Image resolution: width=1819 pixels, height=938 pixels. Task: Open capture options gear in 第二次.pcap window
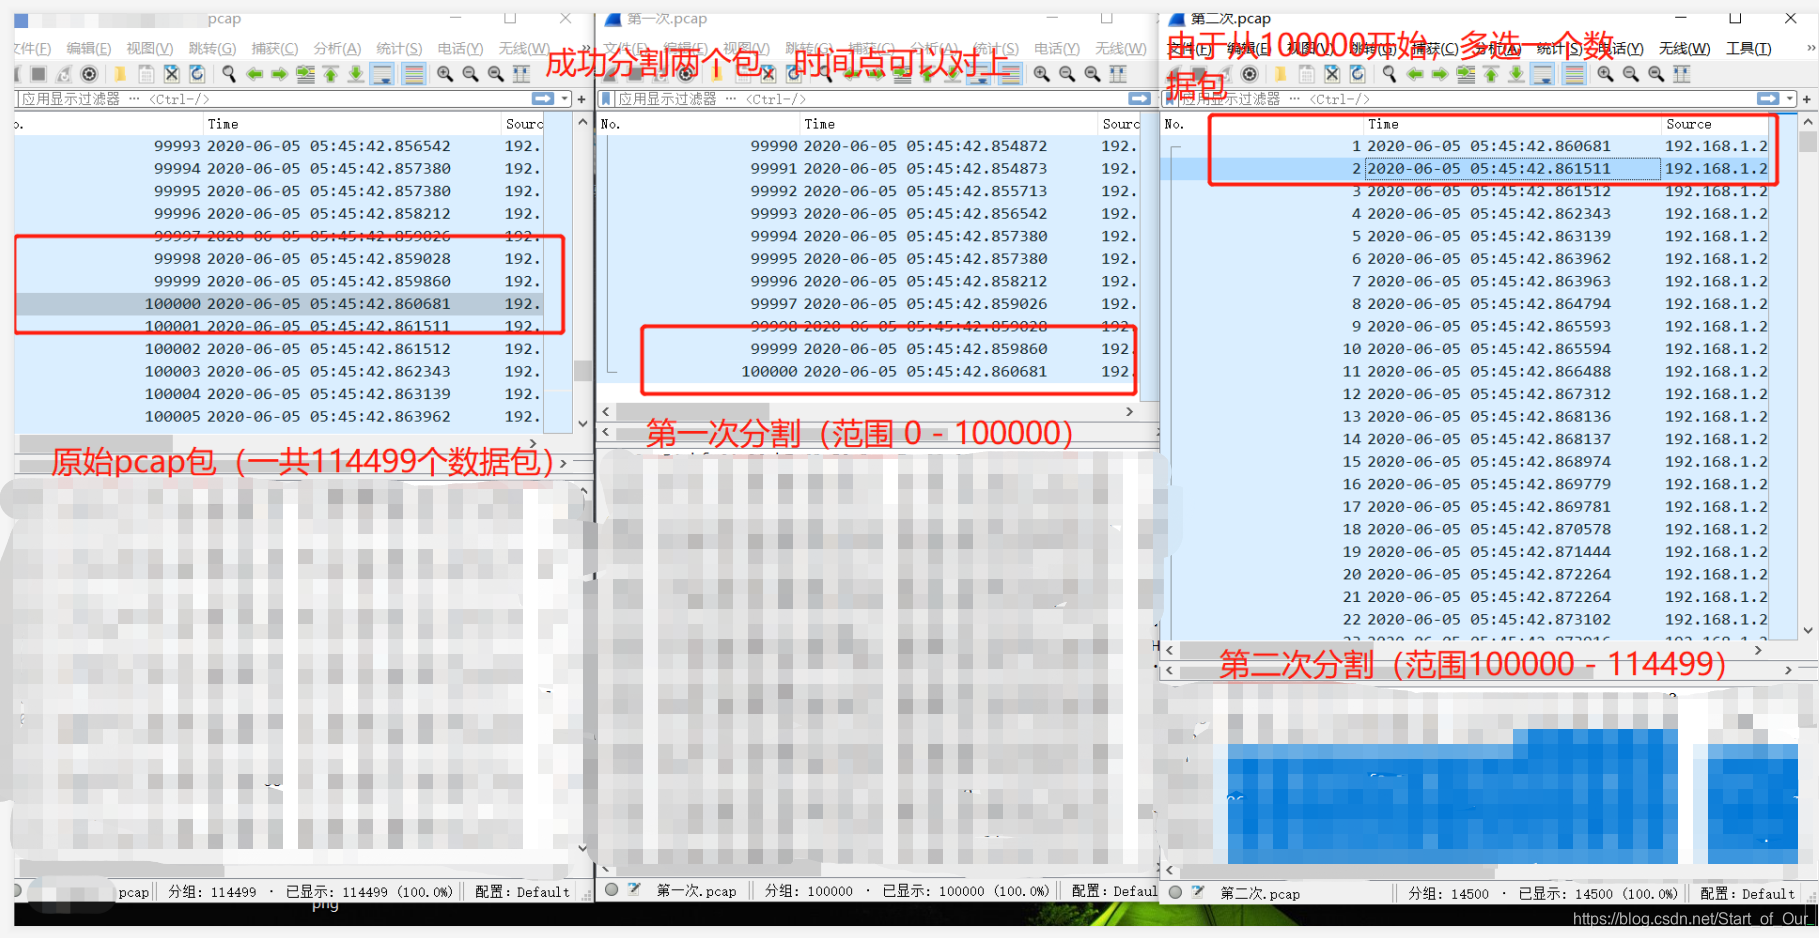pyautogui.click(x=1249, y=74)
